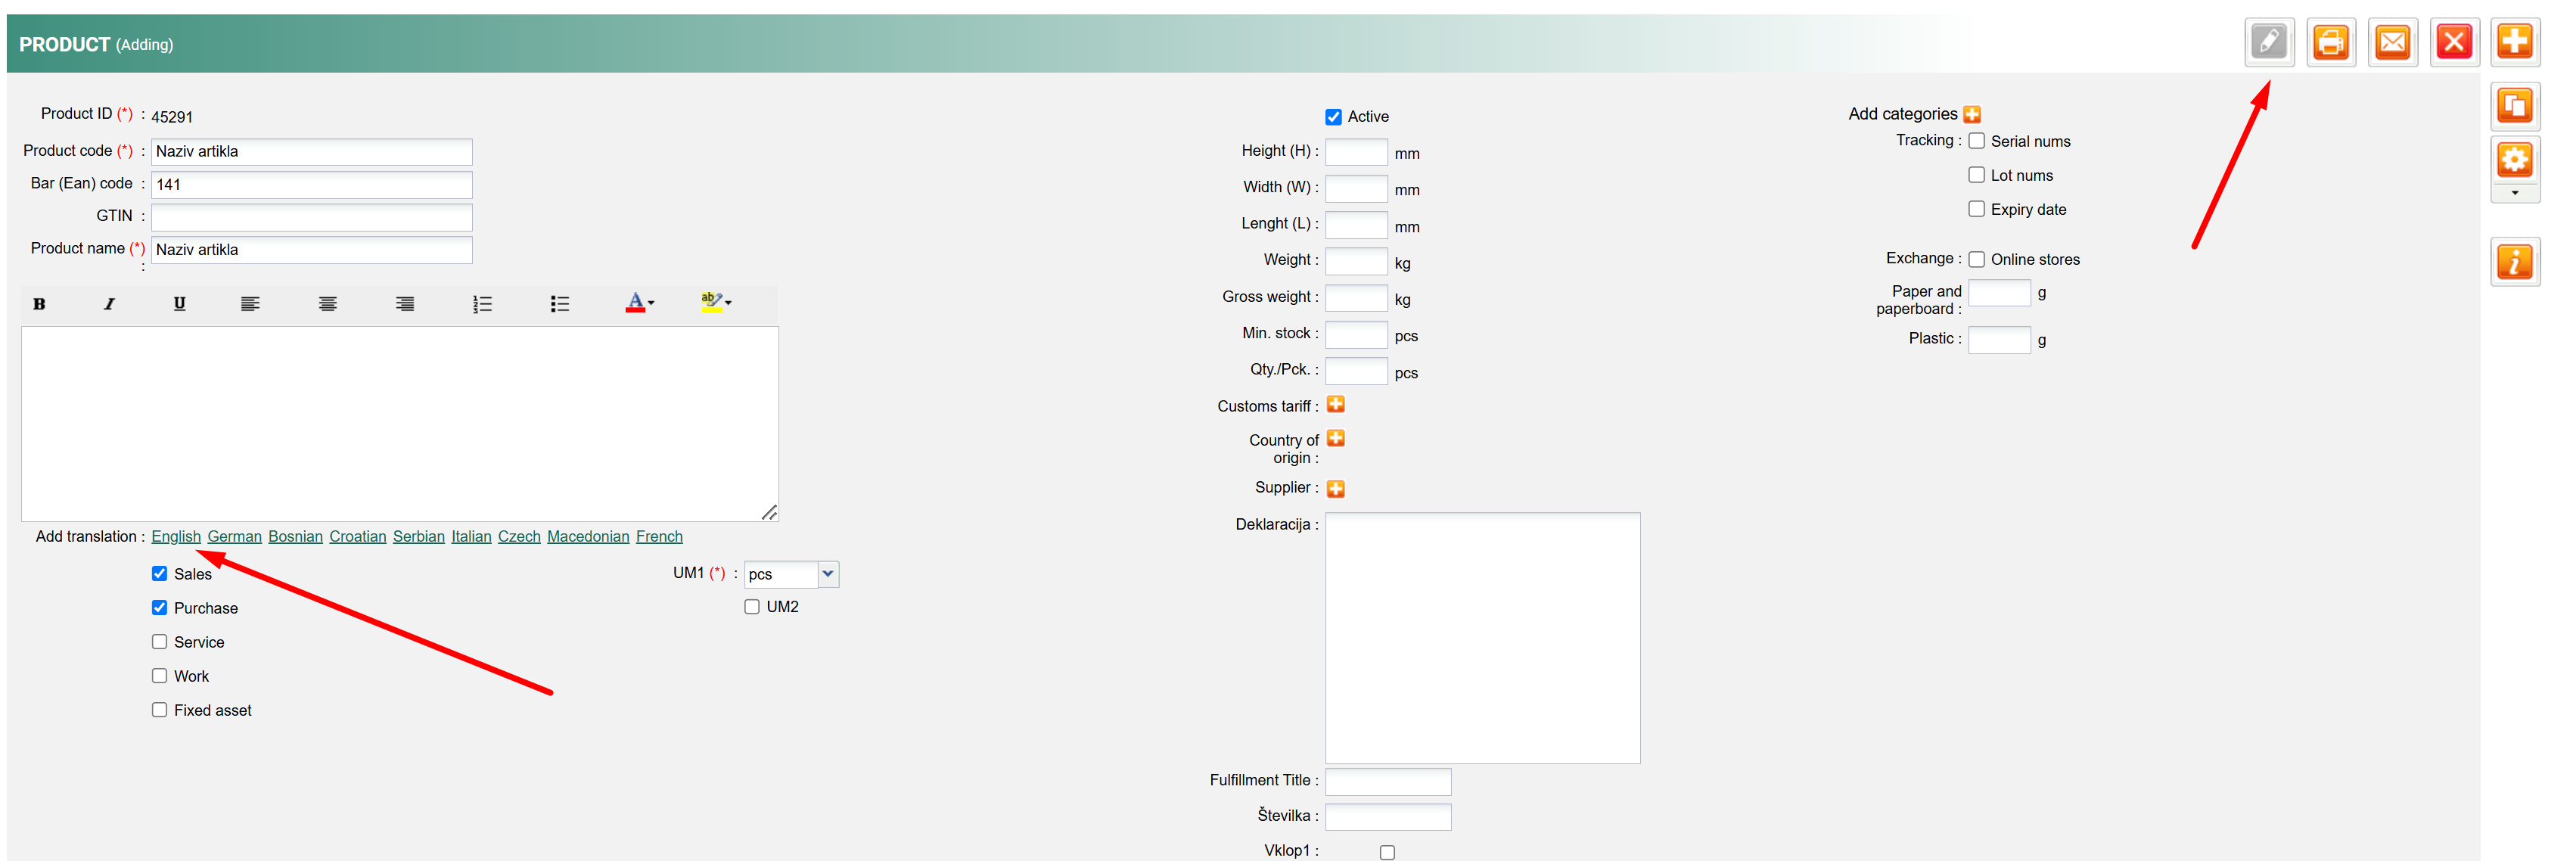Click the copy document icon
Screen dimensions: 2576x861
point(2514,105)
